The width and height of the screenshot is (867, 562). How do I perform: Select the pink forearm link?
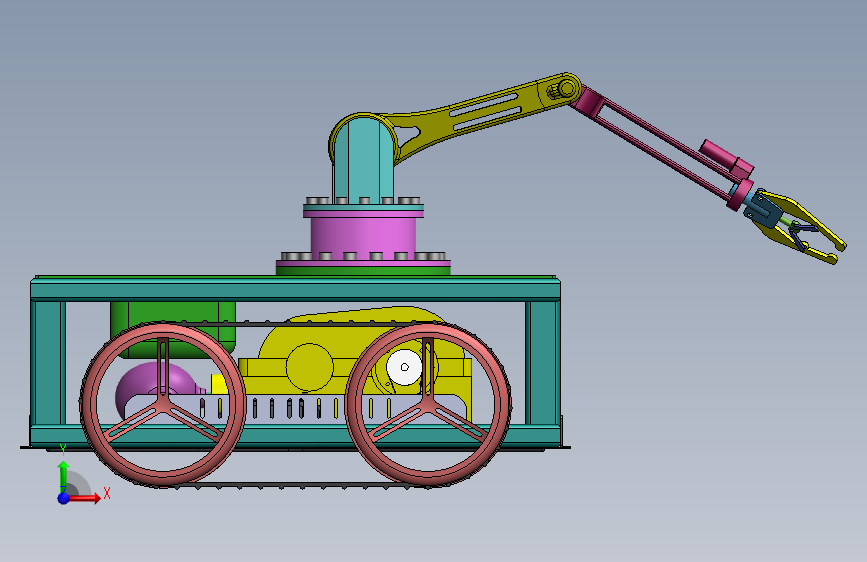point(661,144)
